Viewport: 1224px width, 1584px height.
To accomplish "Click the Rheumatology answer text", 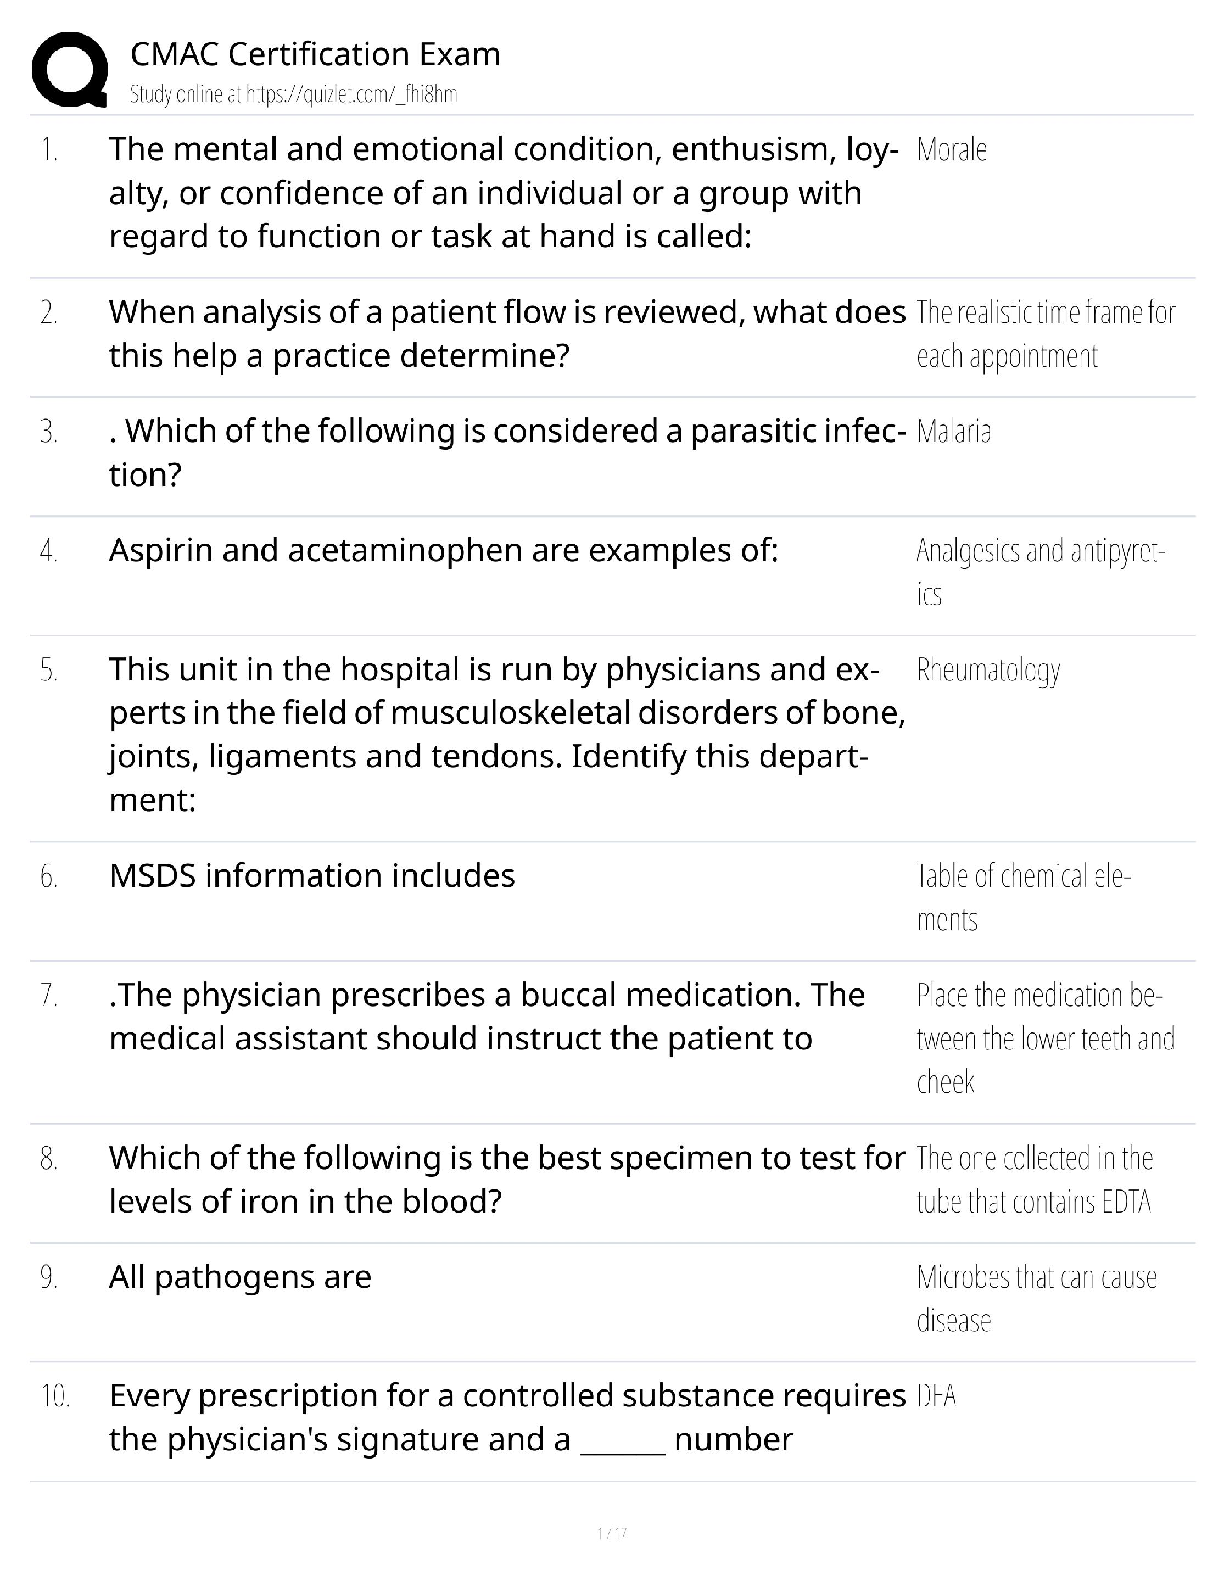I will coord(988,670).
